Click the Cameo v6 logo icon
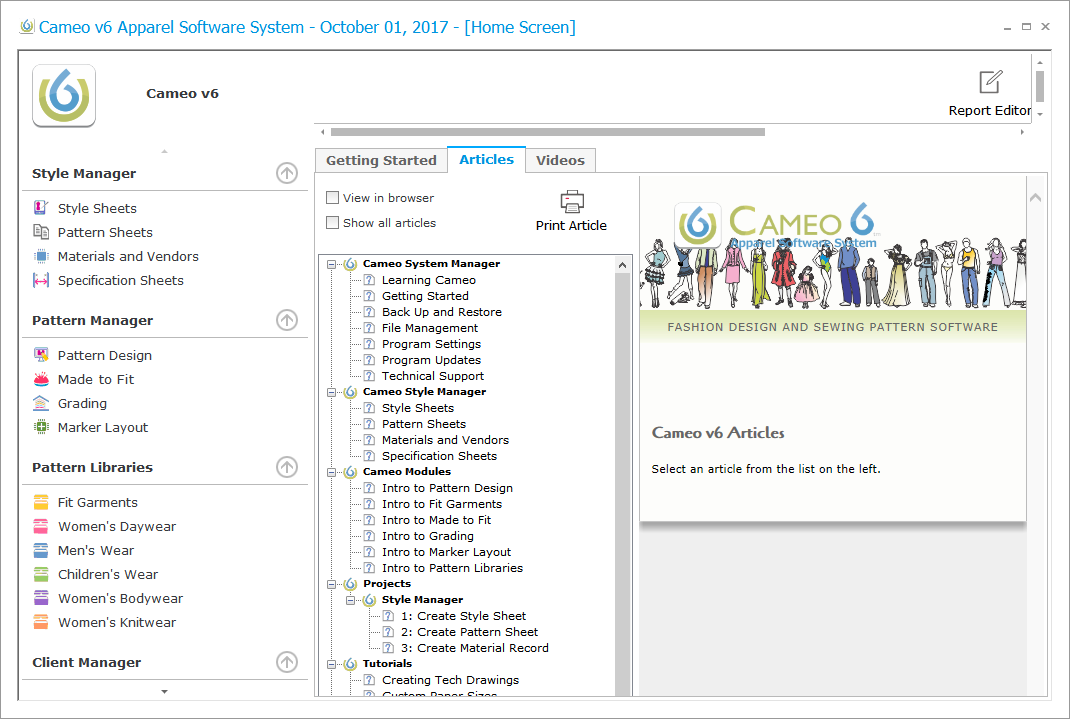The height and width of the screenshot is (719, 1070). click(x=63, y=96)
